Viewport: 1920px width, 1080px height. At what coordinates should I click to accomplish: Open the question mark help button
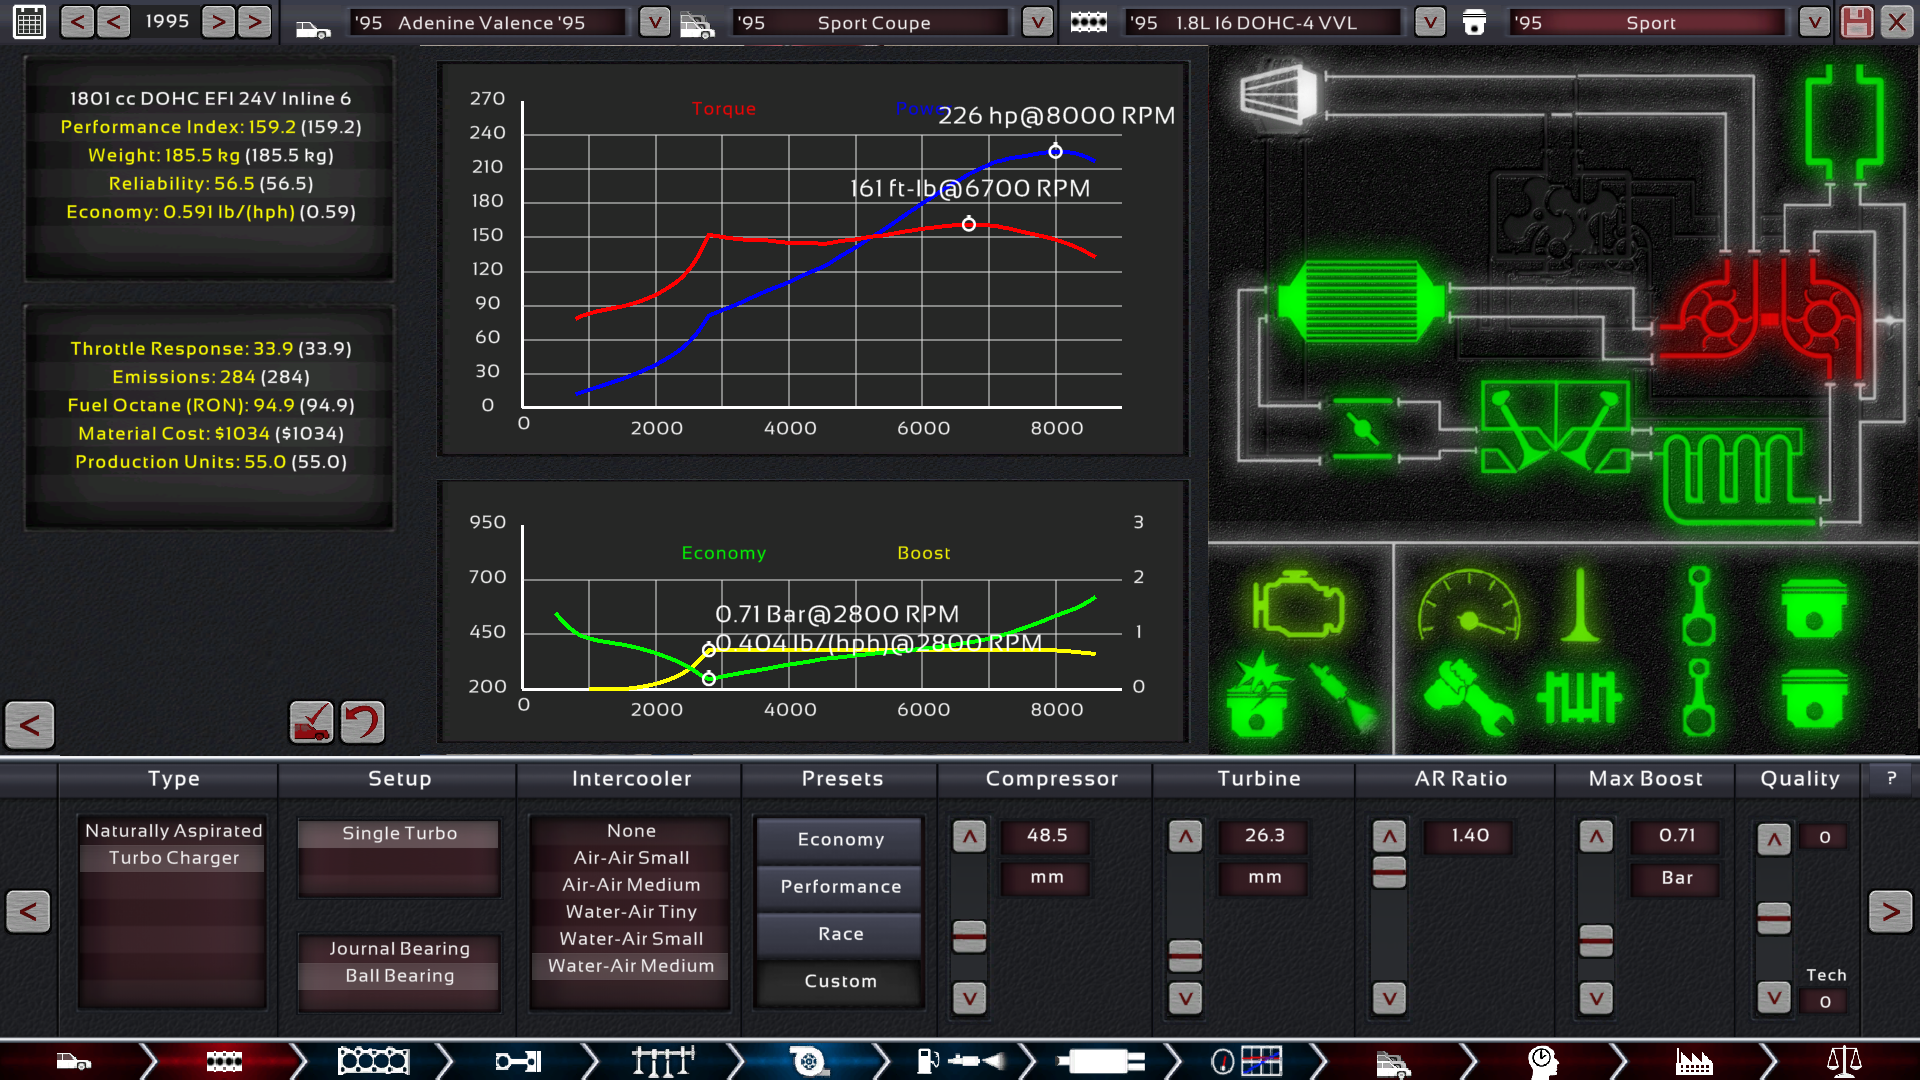[x=1891, y=778]
